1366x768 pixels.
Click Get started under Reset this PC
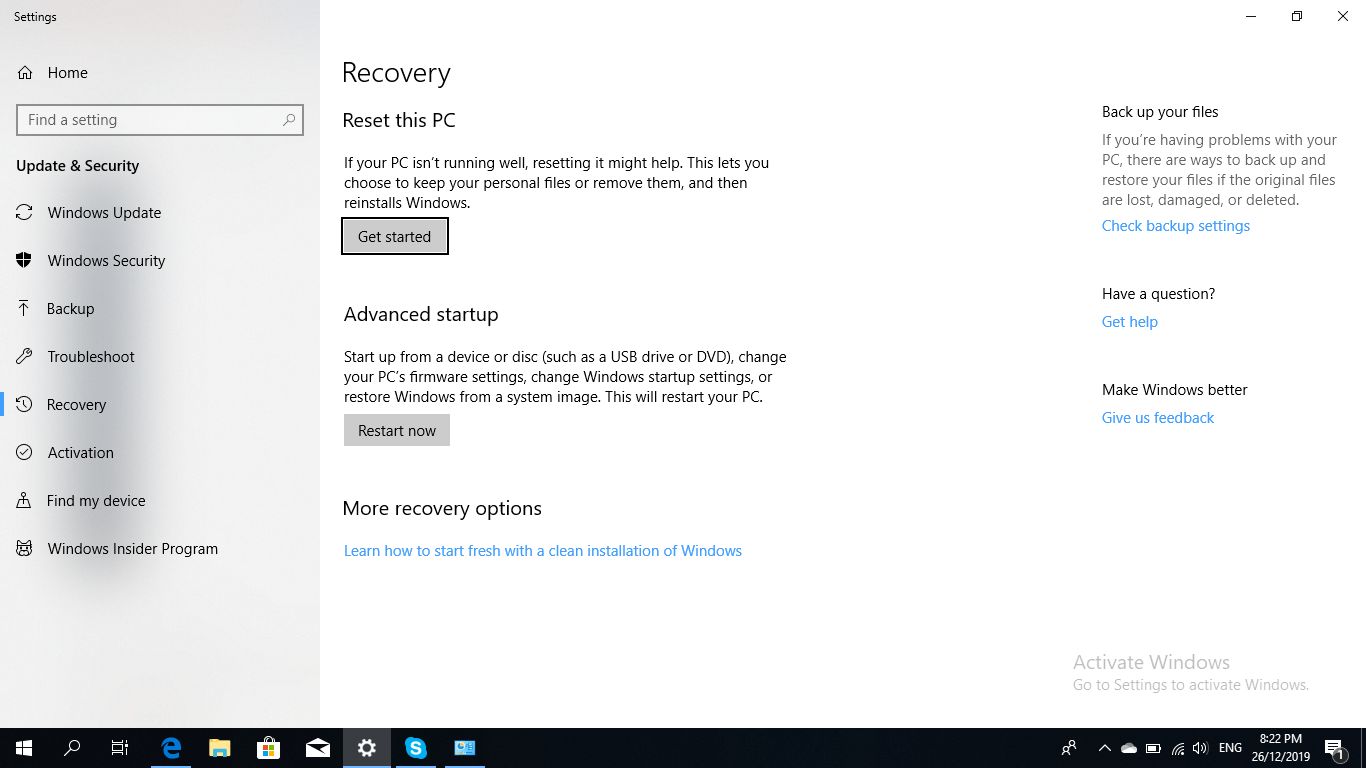(x=395, y=237)
